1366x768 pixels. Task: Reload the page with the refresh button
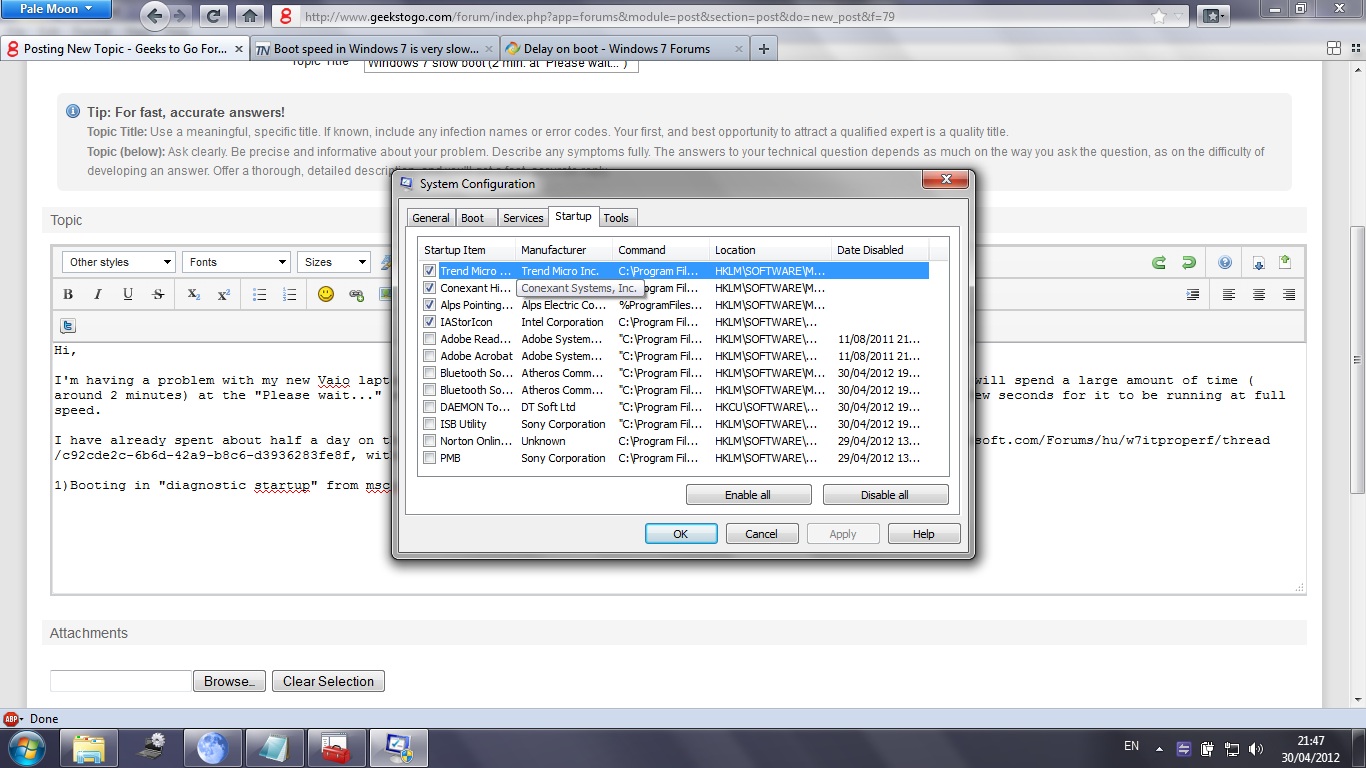[x=213, y=16]
